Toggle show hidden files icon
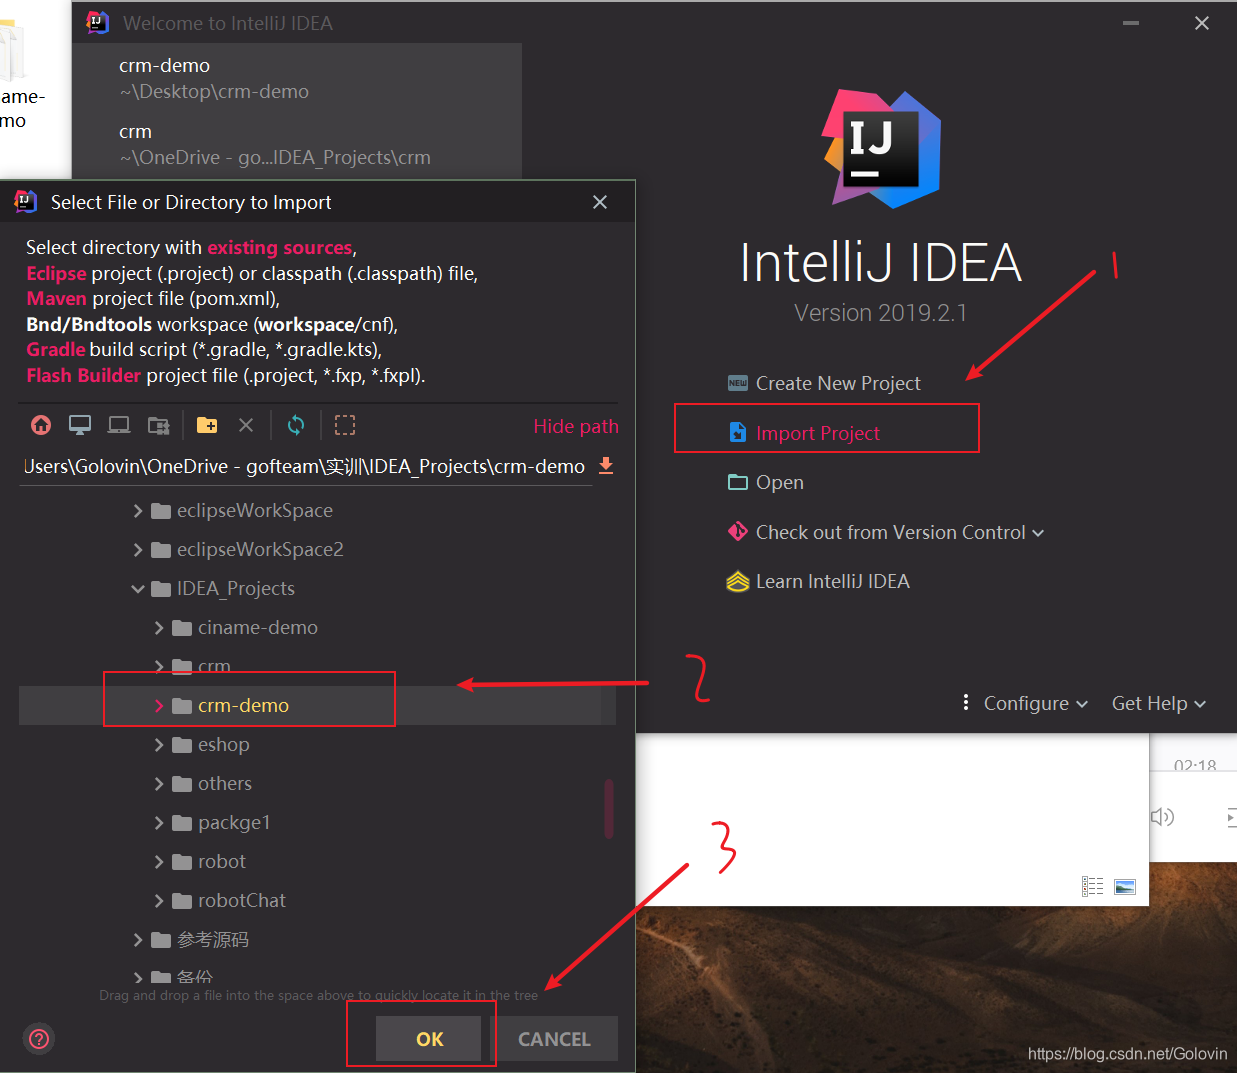Image resolution: width=1237 pixels, height=1073 pixels. pyautogui.click(x=345, y=425)
